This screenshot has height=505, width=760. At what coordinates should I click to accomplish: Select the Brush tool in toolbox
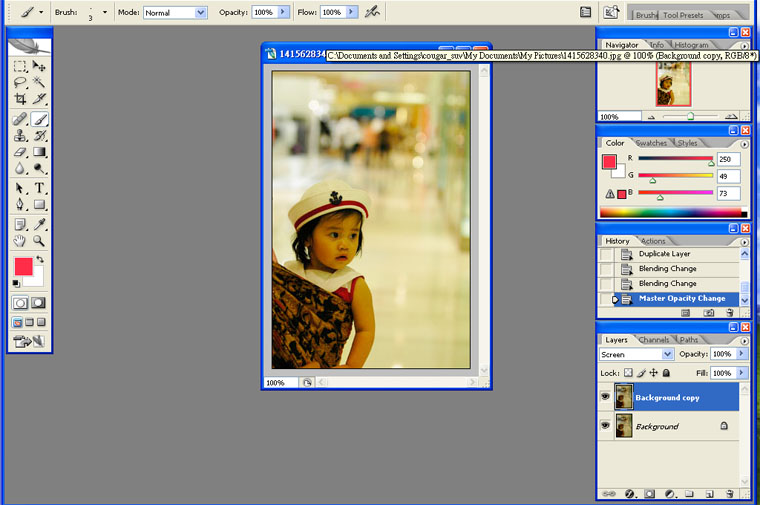[39, 119]
